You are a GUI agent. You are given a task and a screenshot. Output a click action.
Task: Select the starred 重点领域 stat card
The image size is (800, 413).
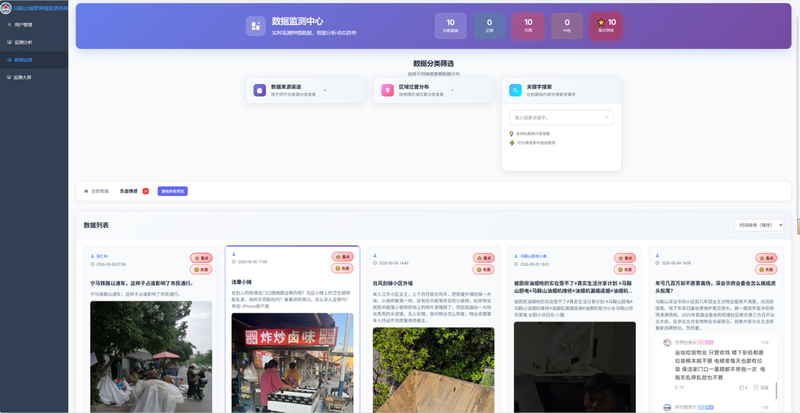(x=606, y=26)
